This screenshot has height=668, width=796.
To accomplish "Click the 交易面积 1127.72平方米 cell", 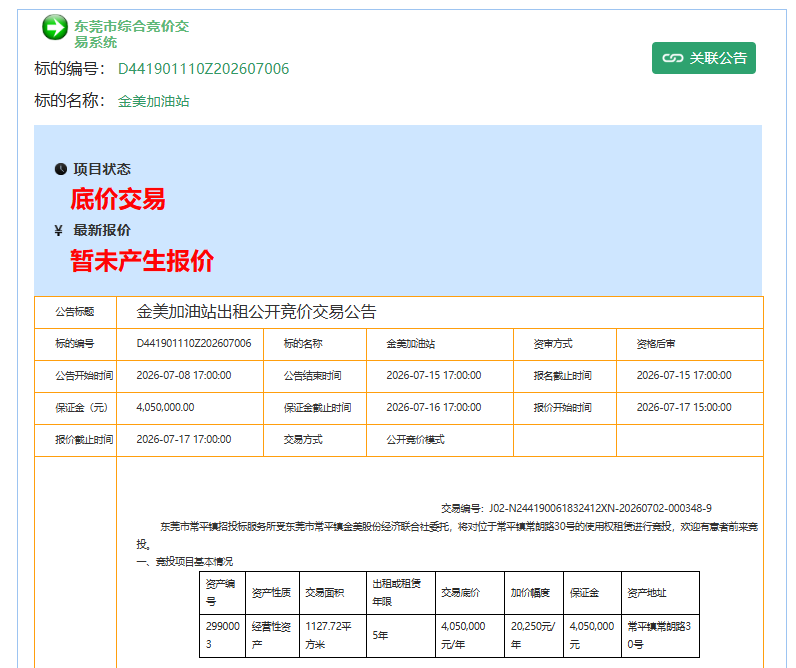I will (x=333, y=635).
